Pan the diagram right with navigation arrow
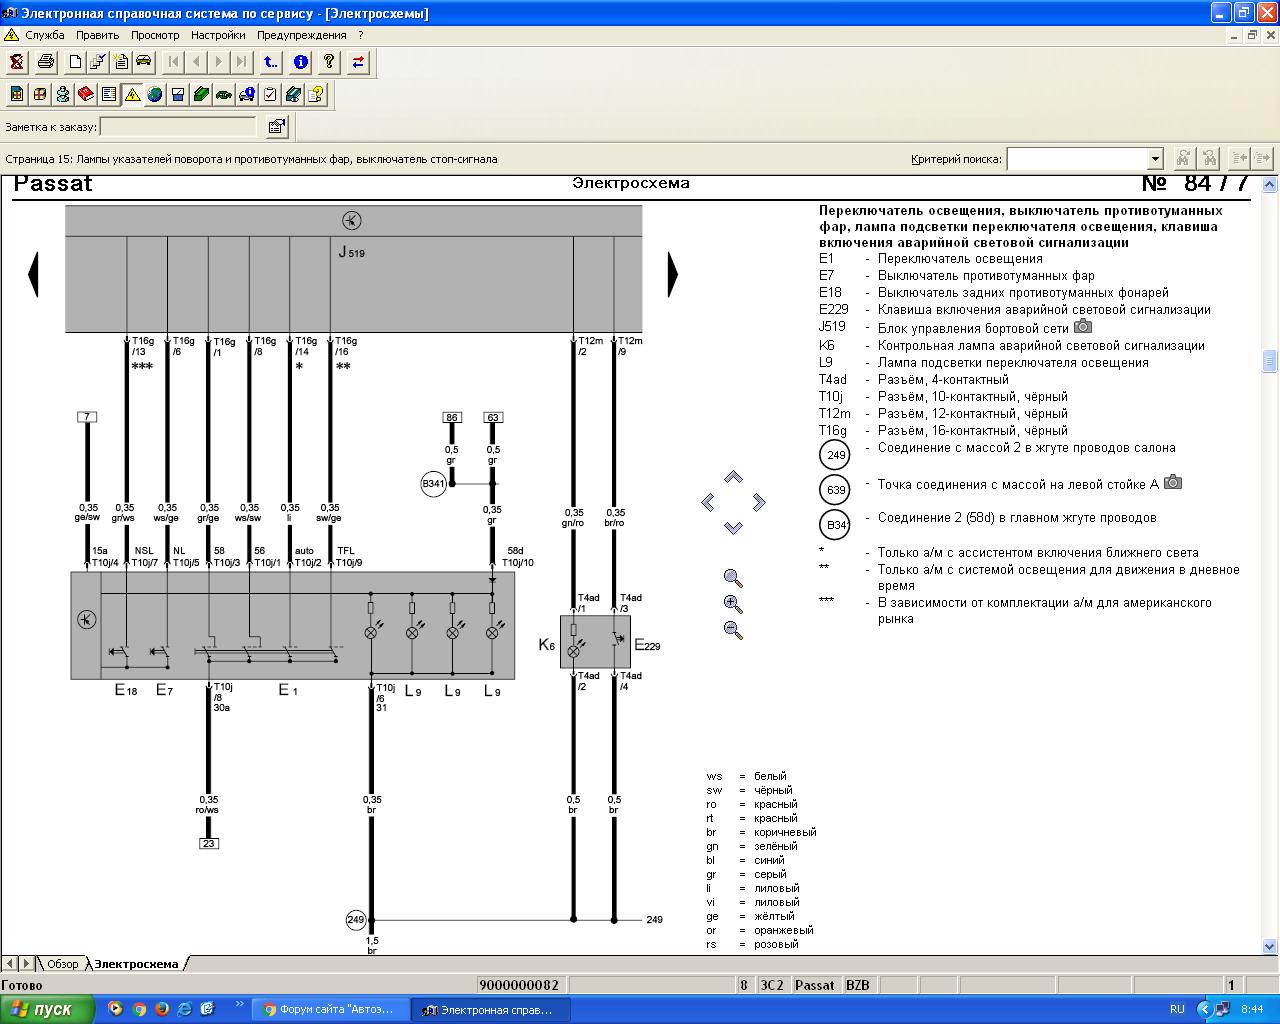 [759, 501]
